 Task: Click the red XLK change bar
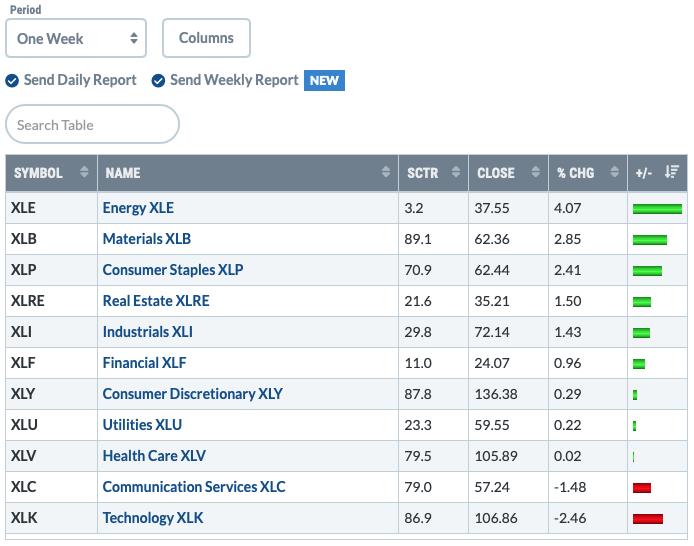click(648, 519)
